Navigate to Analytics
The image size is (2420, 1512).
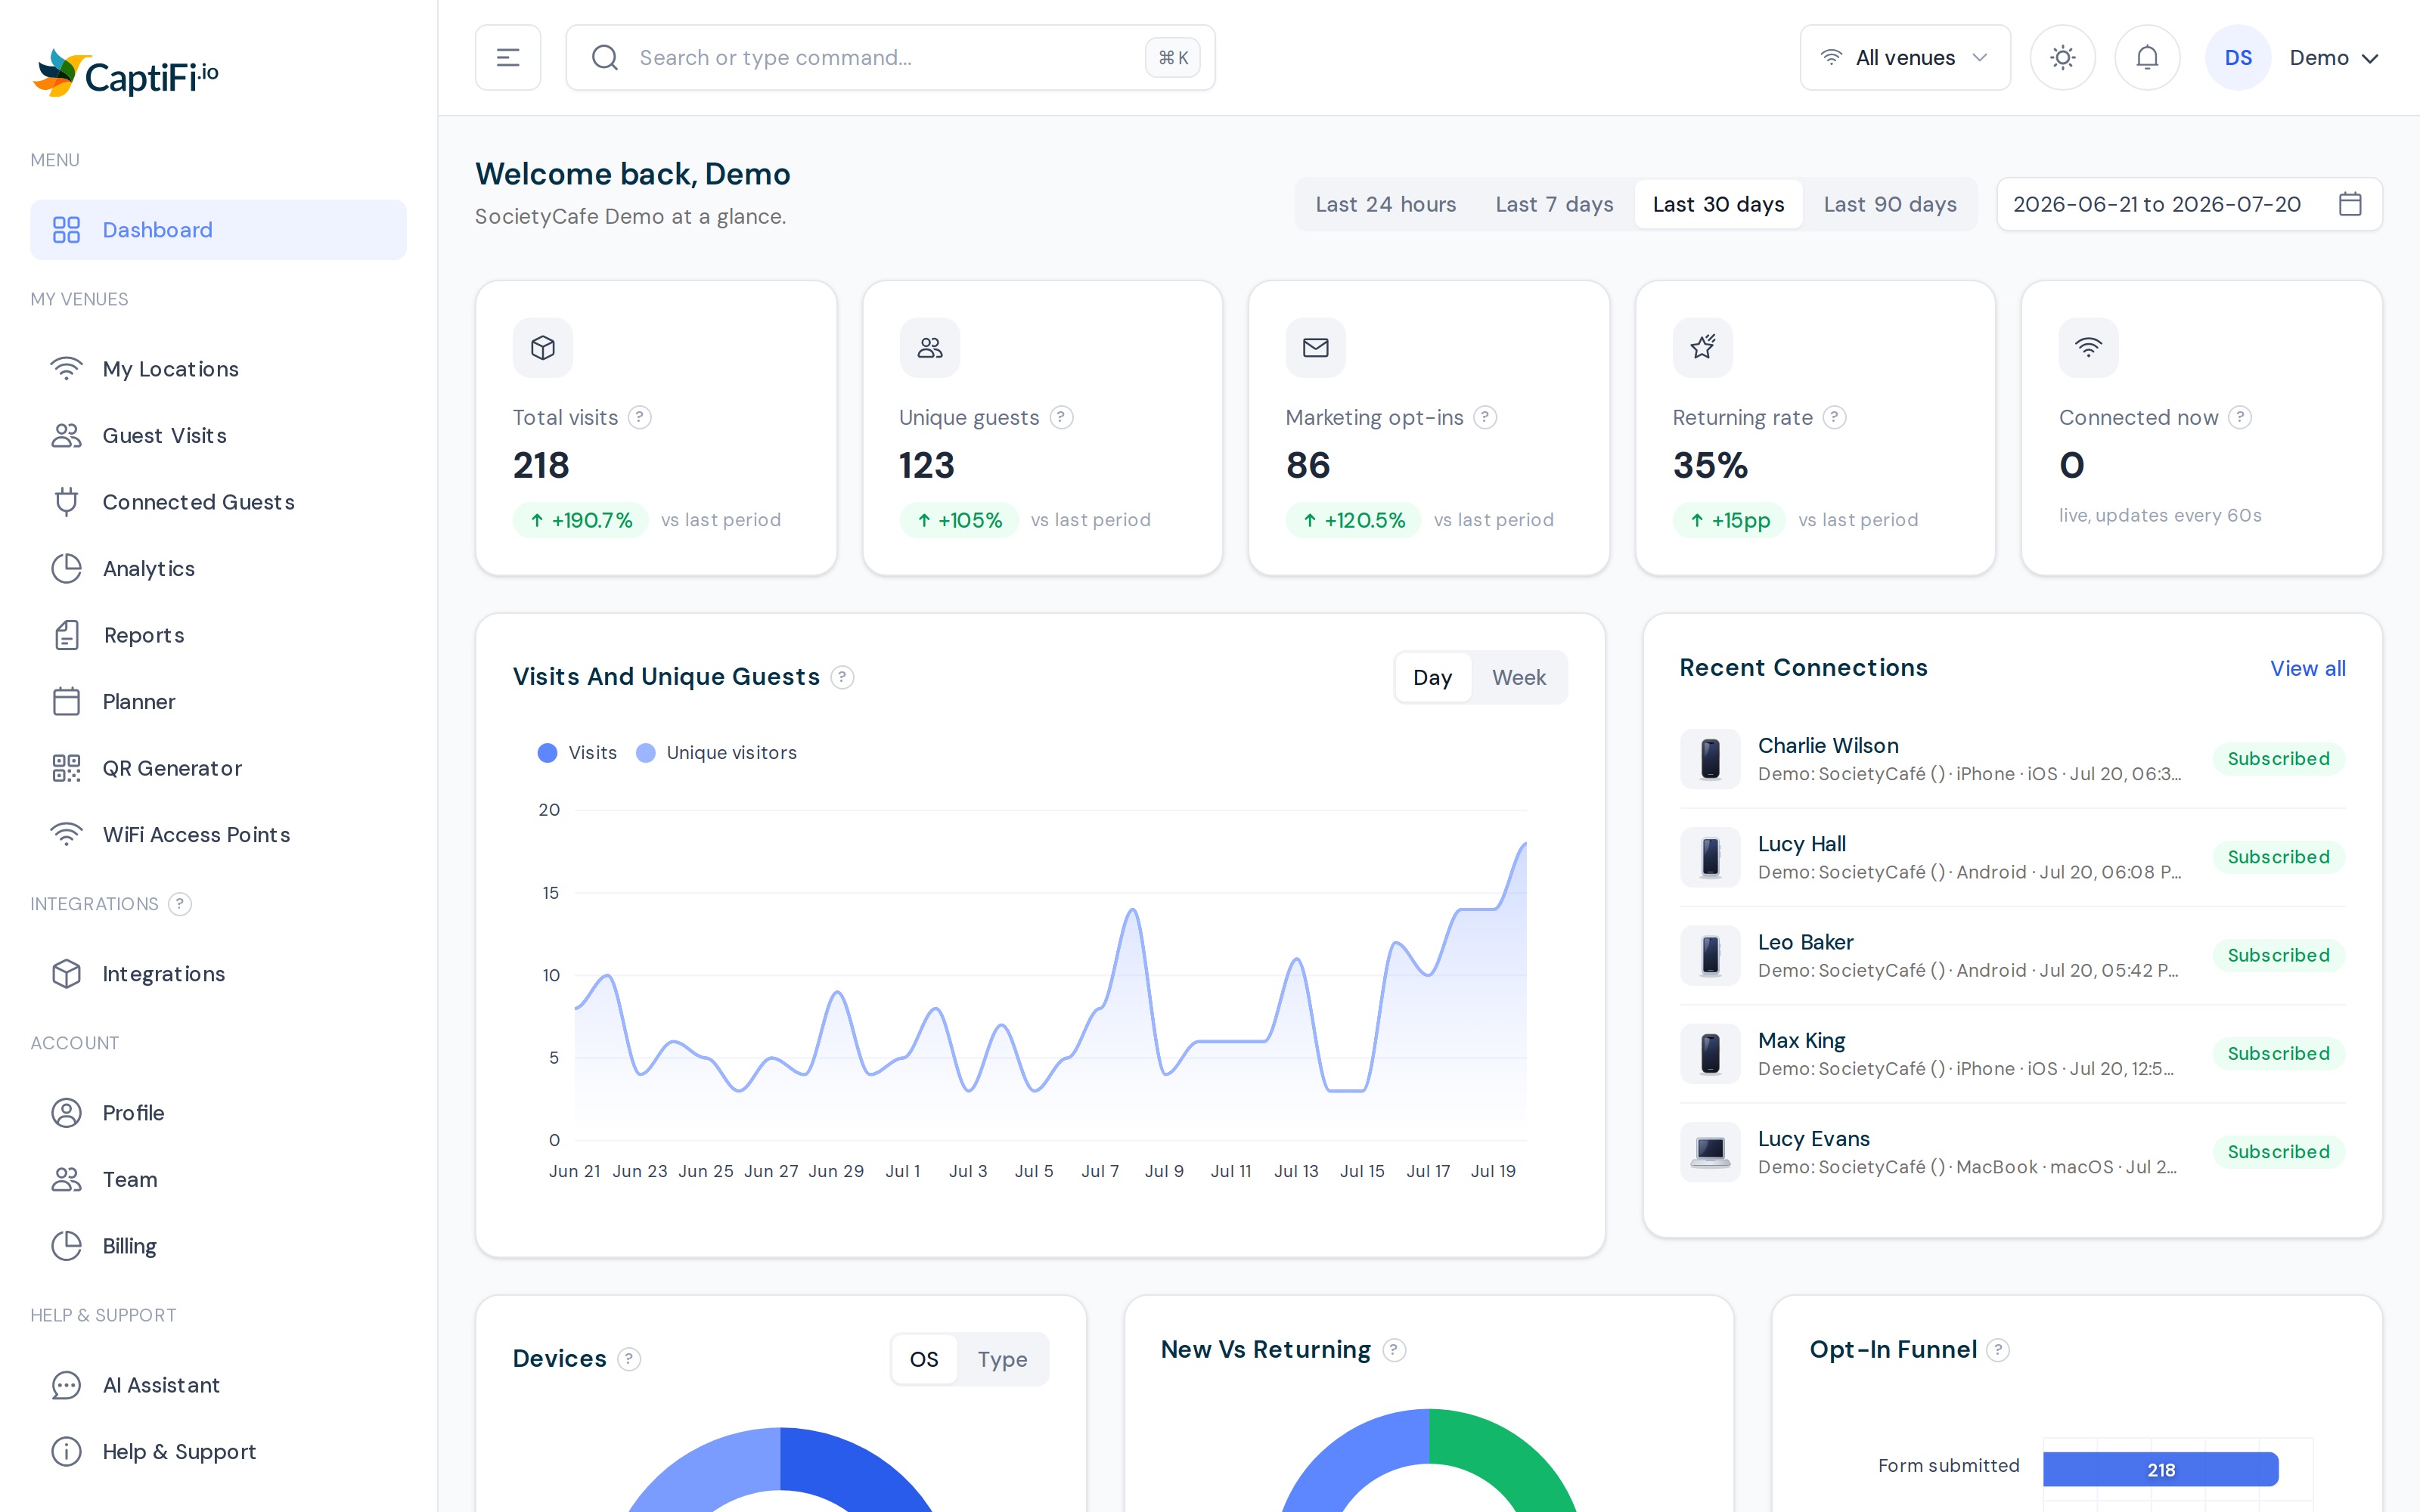218,569
